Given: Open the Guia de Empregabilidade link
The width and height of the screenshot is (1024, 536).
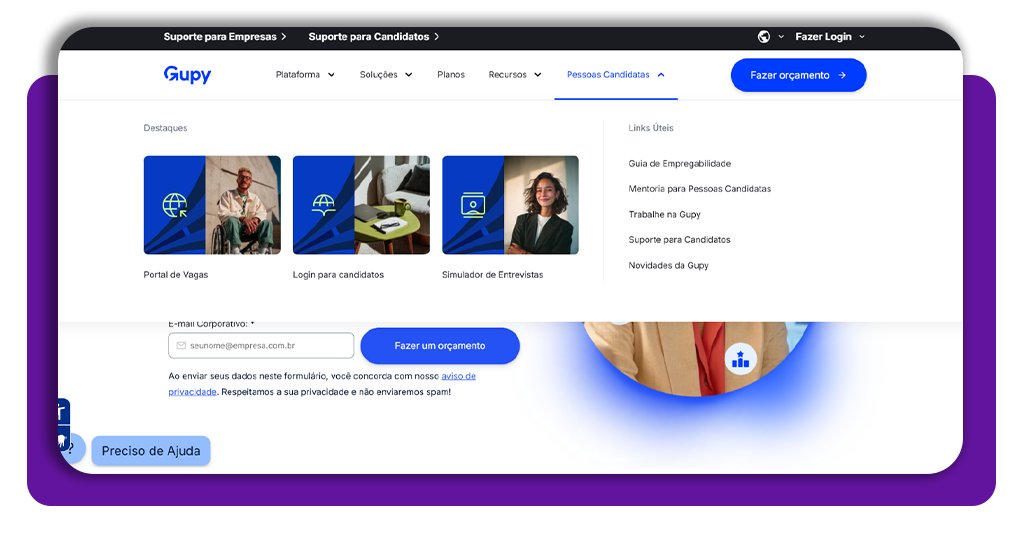Looking at the screenshot, I should coord(679,163).
